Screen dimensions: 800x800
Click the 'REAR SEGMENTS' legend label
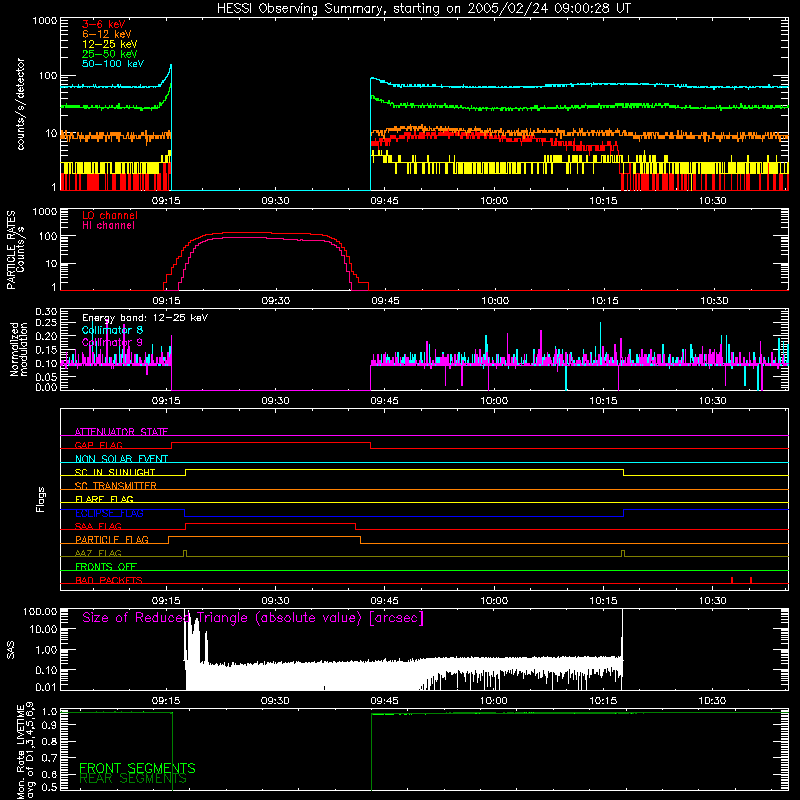click(133, 778)
